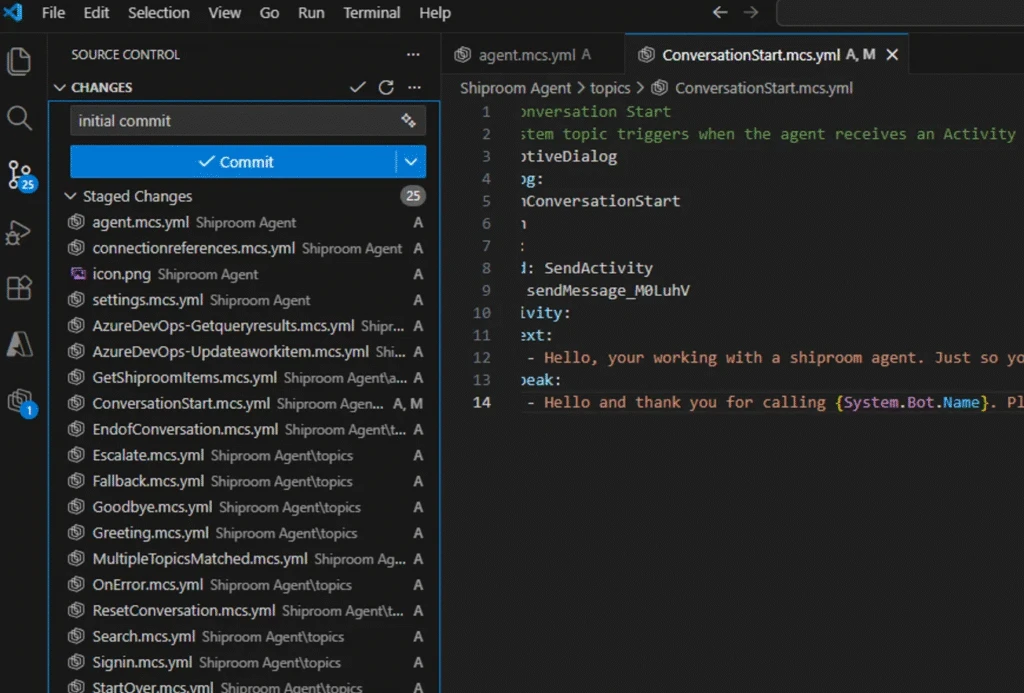Open the Copilot Studio extension with badge 1
Image resolution: width=1024 pixels, height=693 pixels.
20,398
